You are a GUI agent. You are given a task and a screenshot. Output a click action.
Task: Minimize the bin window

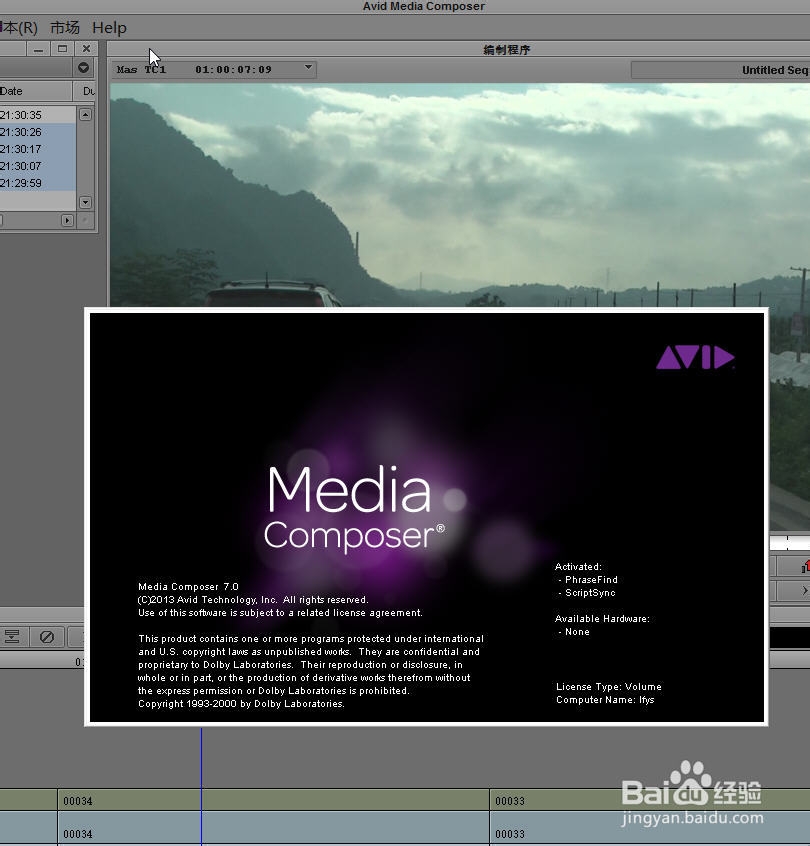coord(38,49)
